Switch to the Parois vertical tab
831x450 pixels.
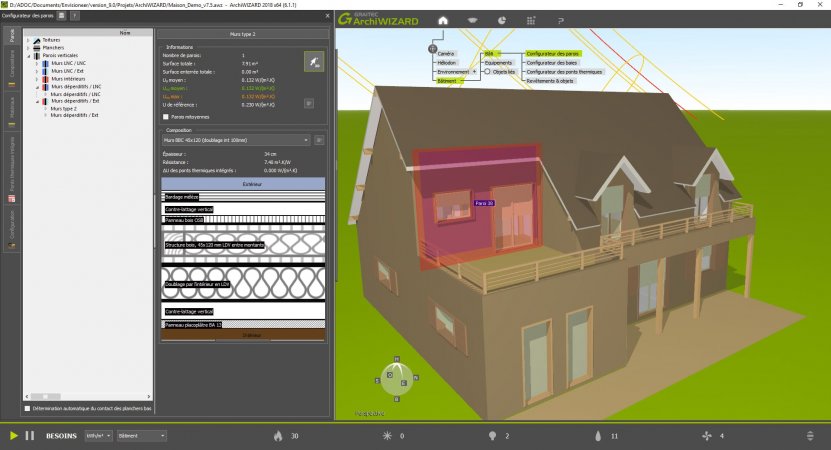pyautogui.click(x=12, y=36)
